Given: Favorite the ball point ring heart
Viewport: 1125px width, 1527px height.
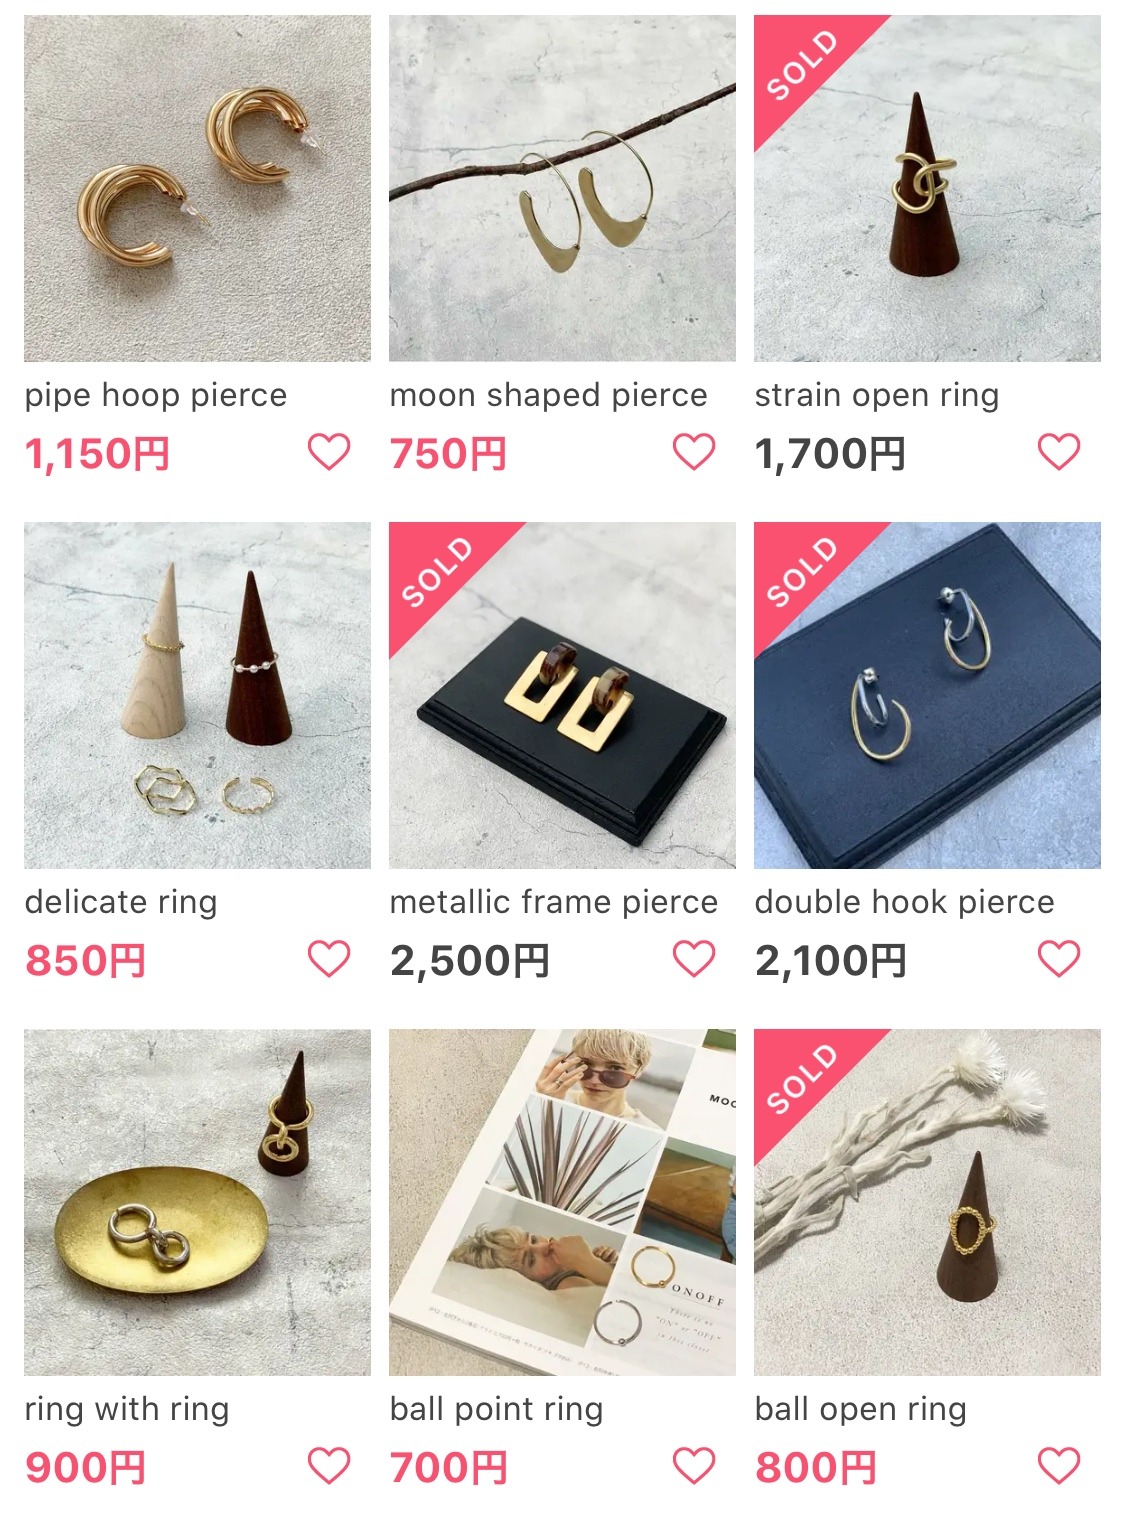Looking at the screenshot, I should (694, 1466).
